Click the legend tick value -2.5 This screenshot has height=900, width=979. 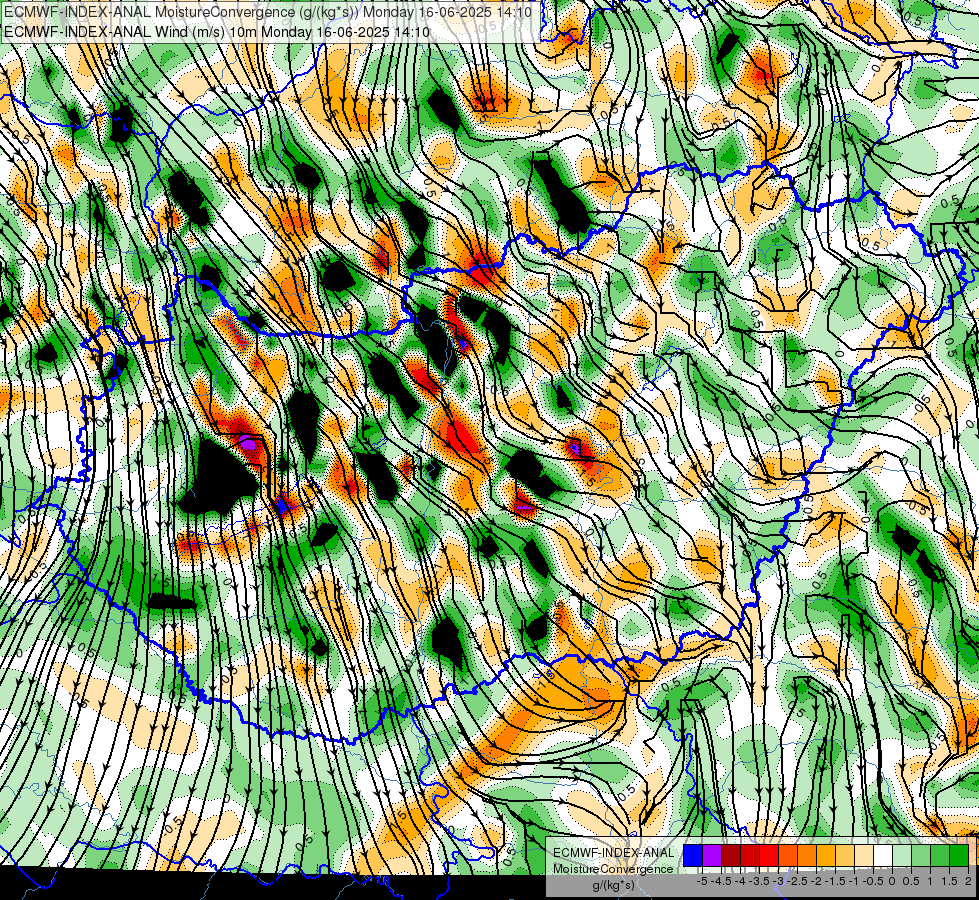(x=798, y=881)
